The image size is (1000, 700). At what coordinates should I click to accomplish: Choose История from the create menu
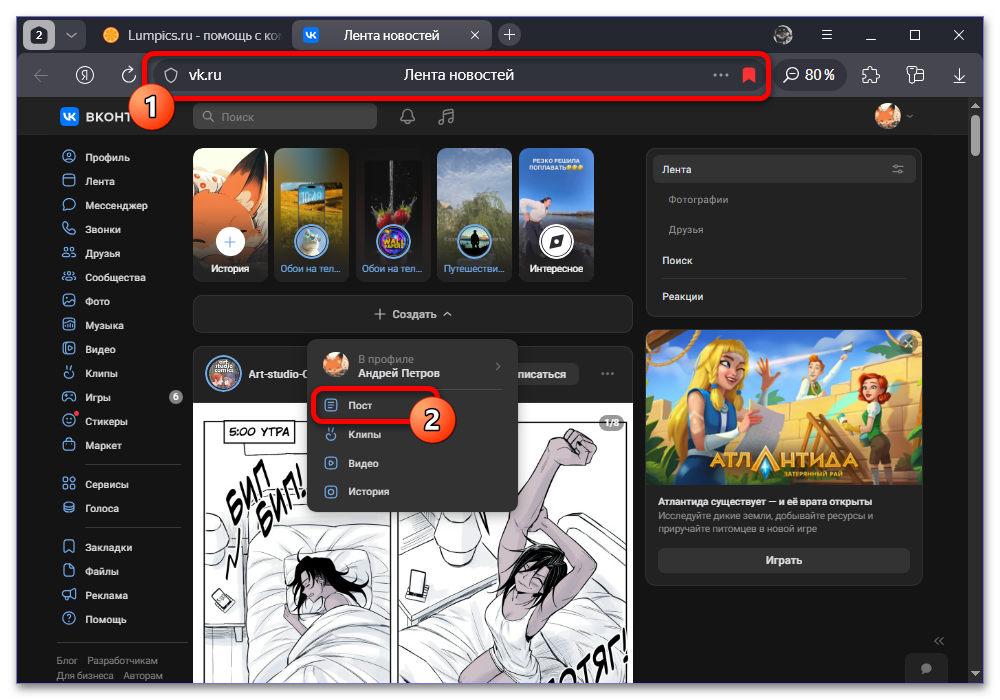(413, 492)
